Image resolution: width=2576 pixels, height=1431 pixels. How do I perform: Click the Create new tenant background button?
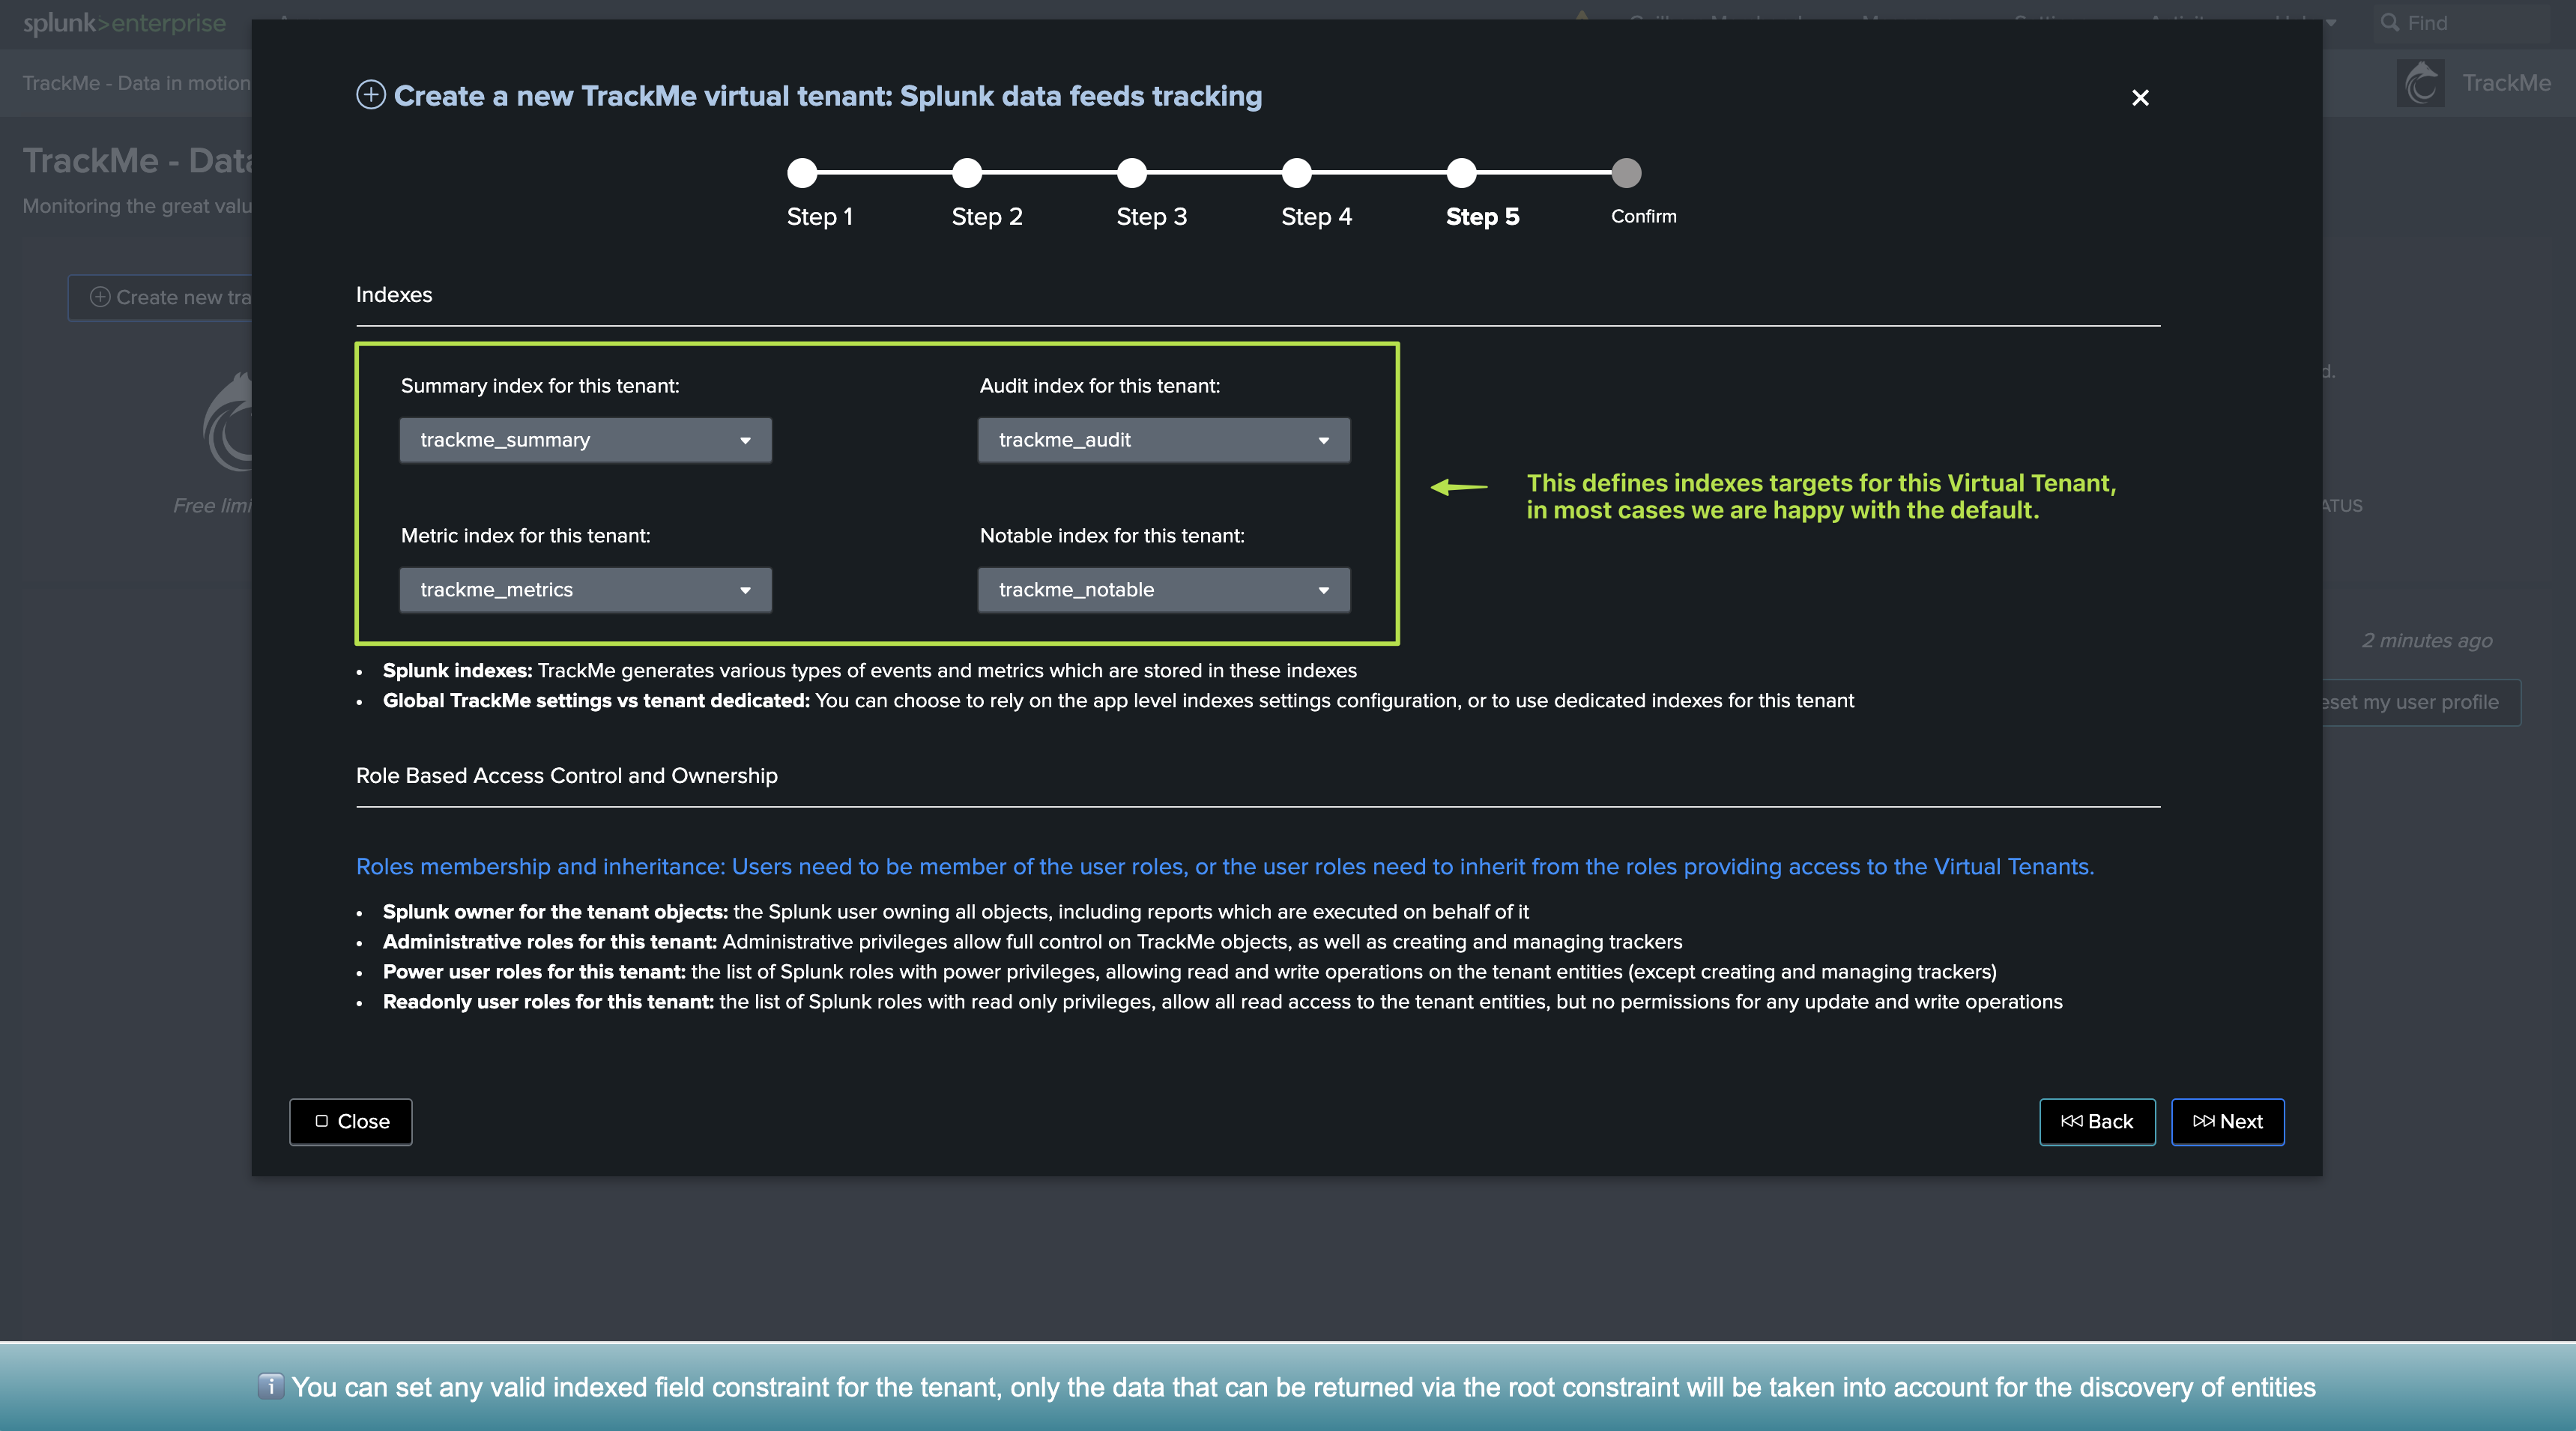(x=160, y=297)
